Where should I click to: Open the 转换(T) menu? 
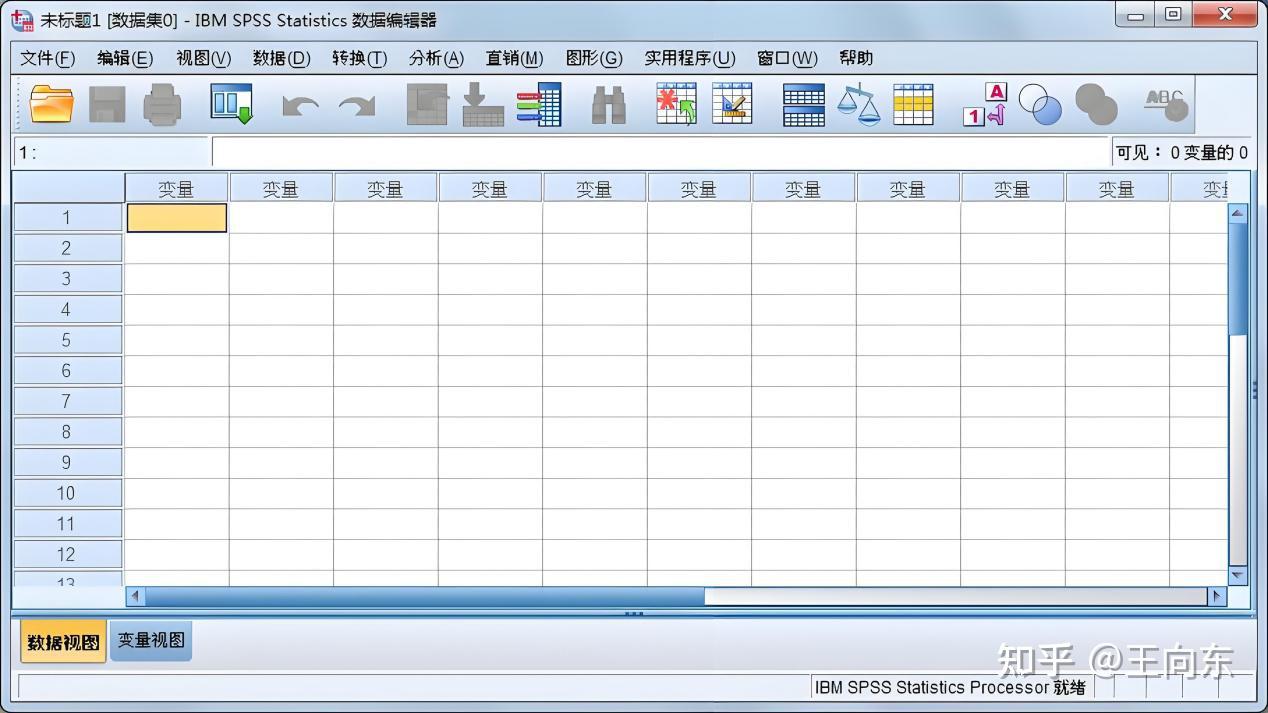click(x=359, y=58)
